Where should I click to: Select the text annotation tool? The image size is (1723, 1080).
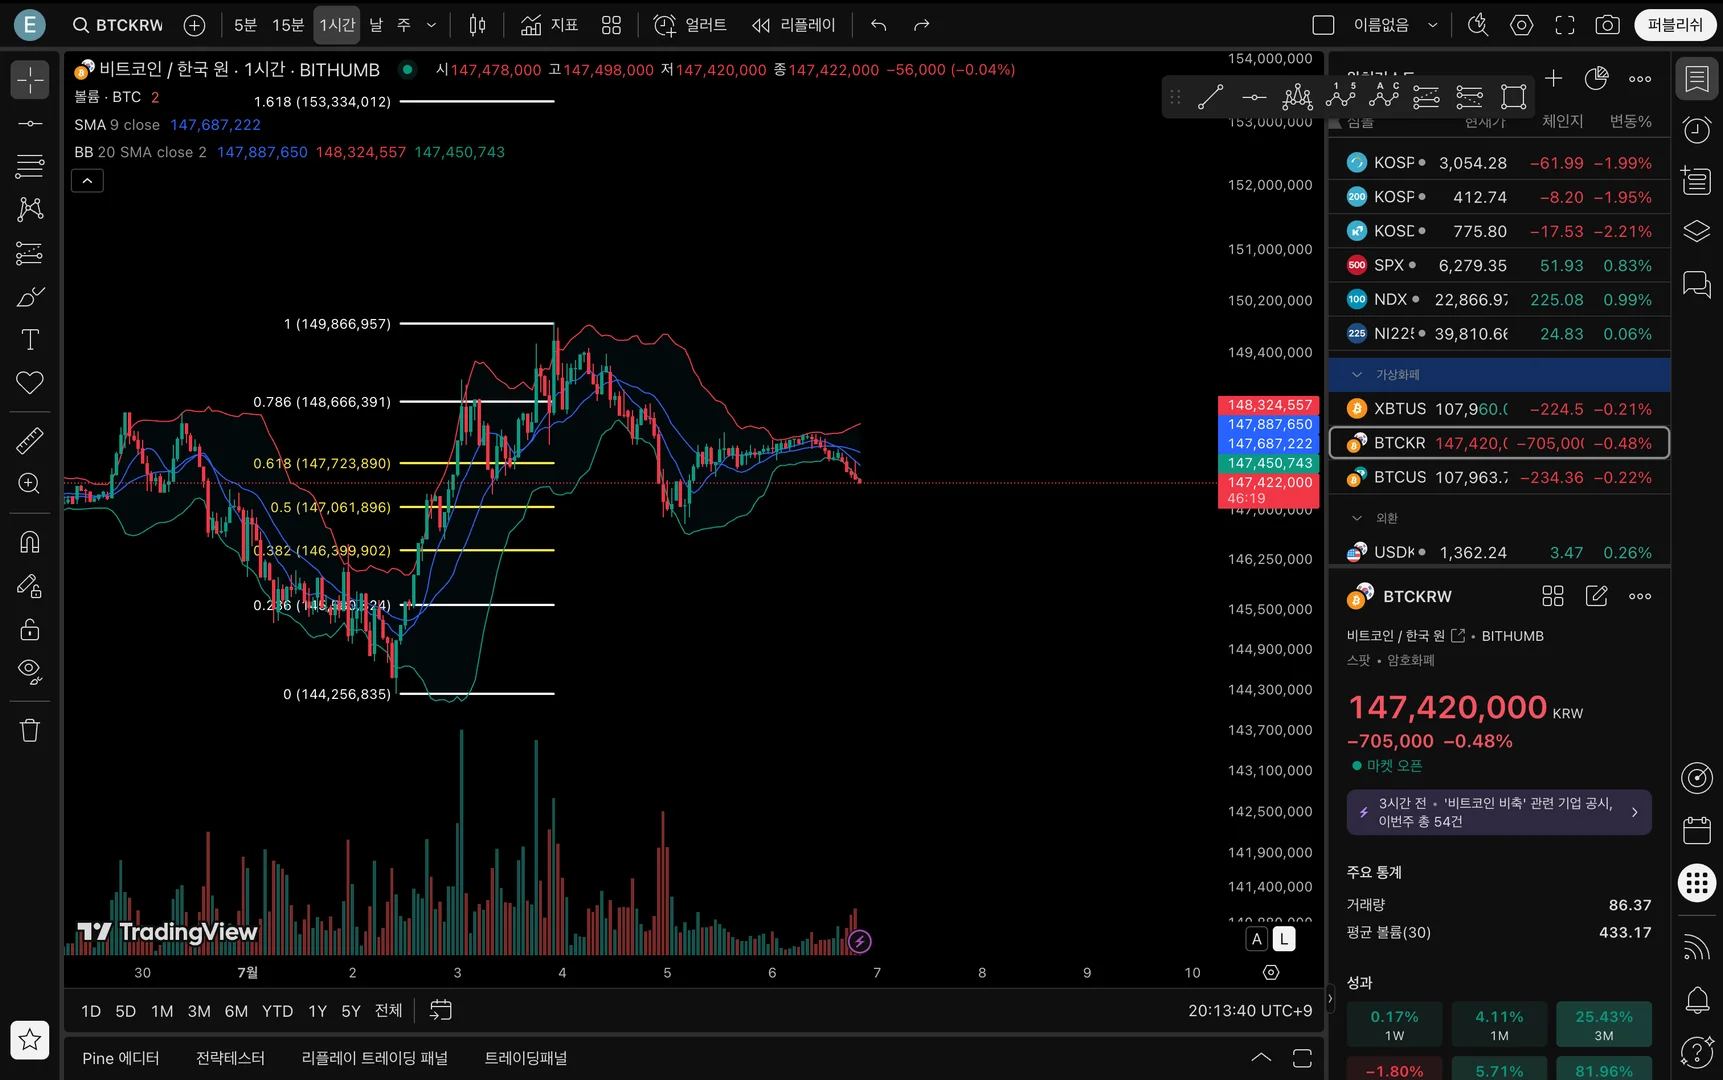coord(30,340)
